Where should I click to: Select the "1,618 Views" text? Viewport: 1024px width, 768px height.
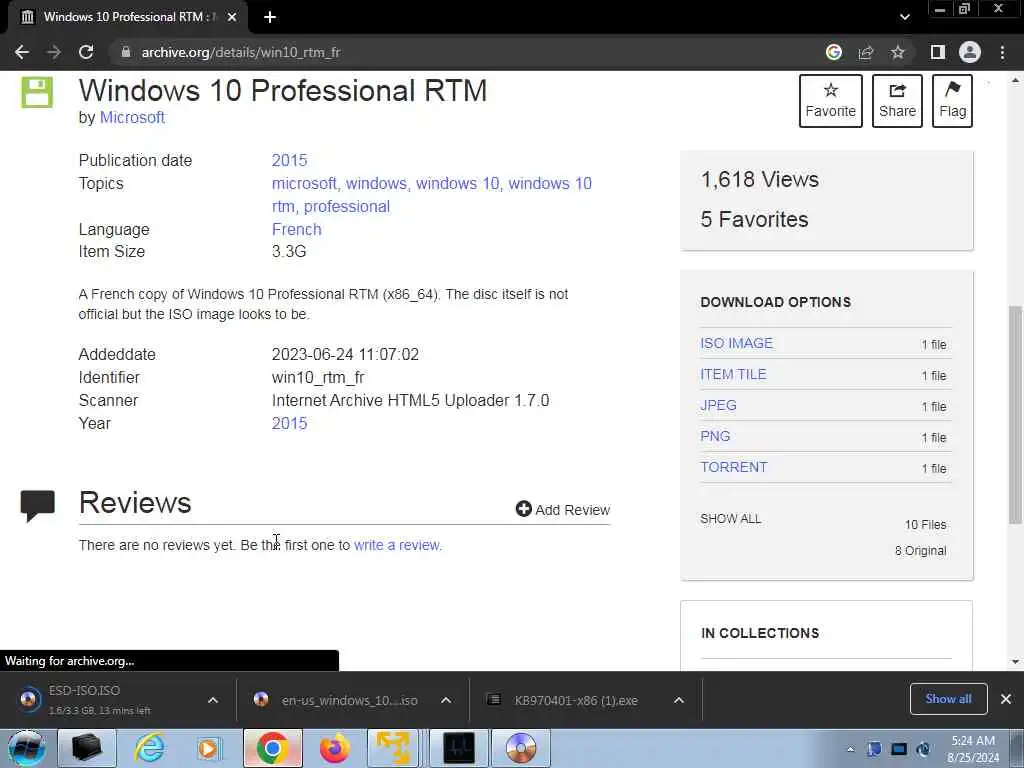pos(760,180)
